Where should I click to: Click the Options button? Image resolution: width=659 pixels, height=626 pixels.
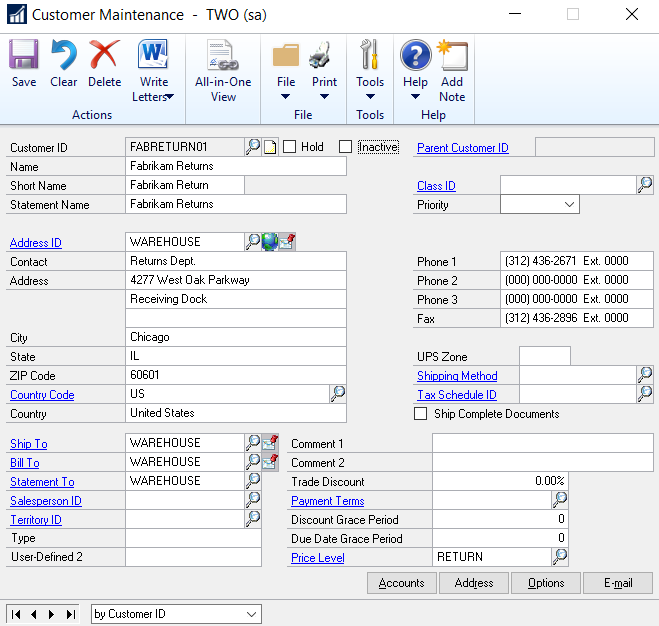[x=546, y=583]
